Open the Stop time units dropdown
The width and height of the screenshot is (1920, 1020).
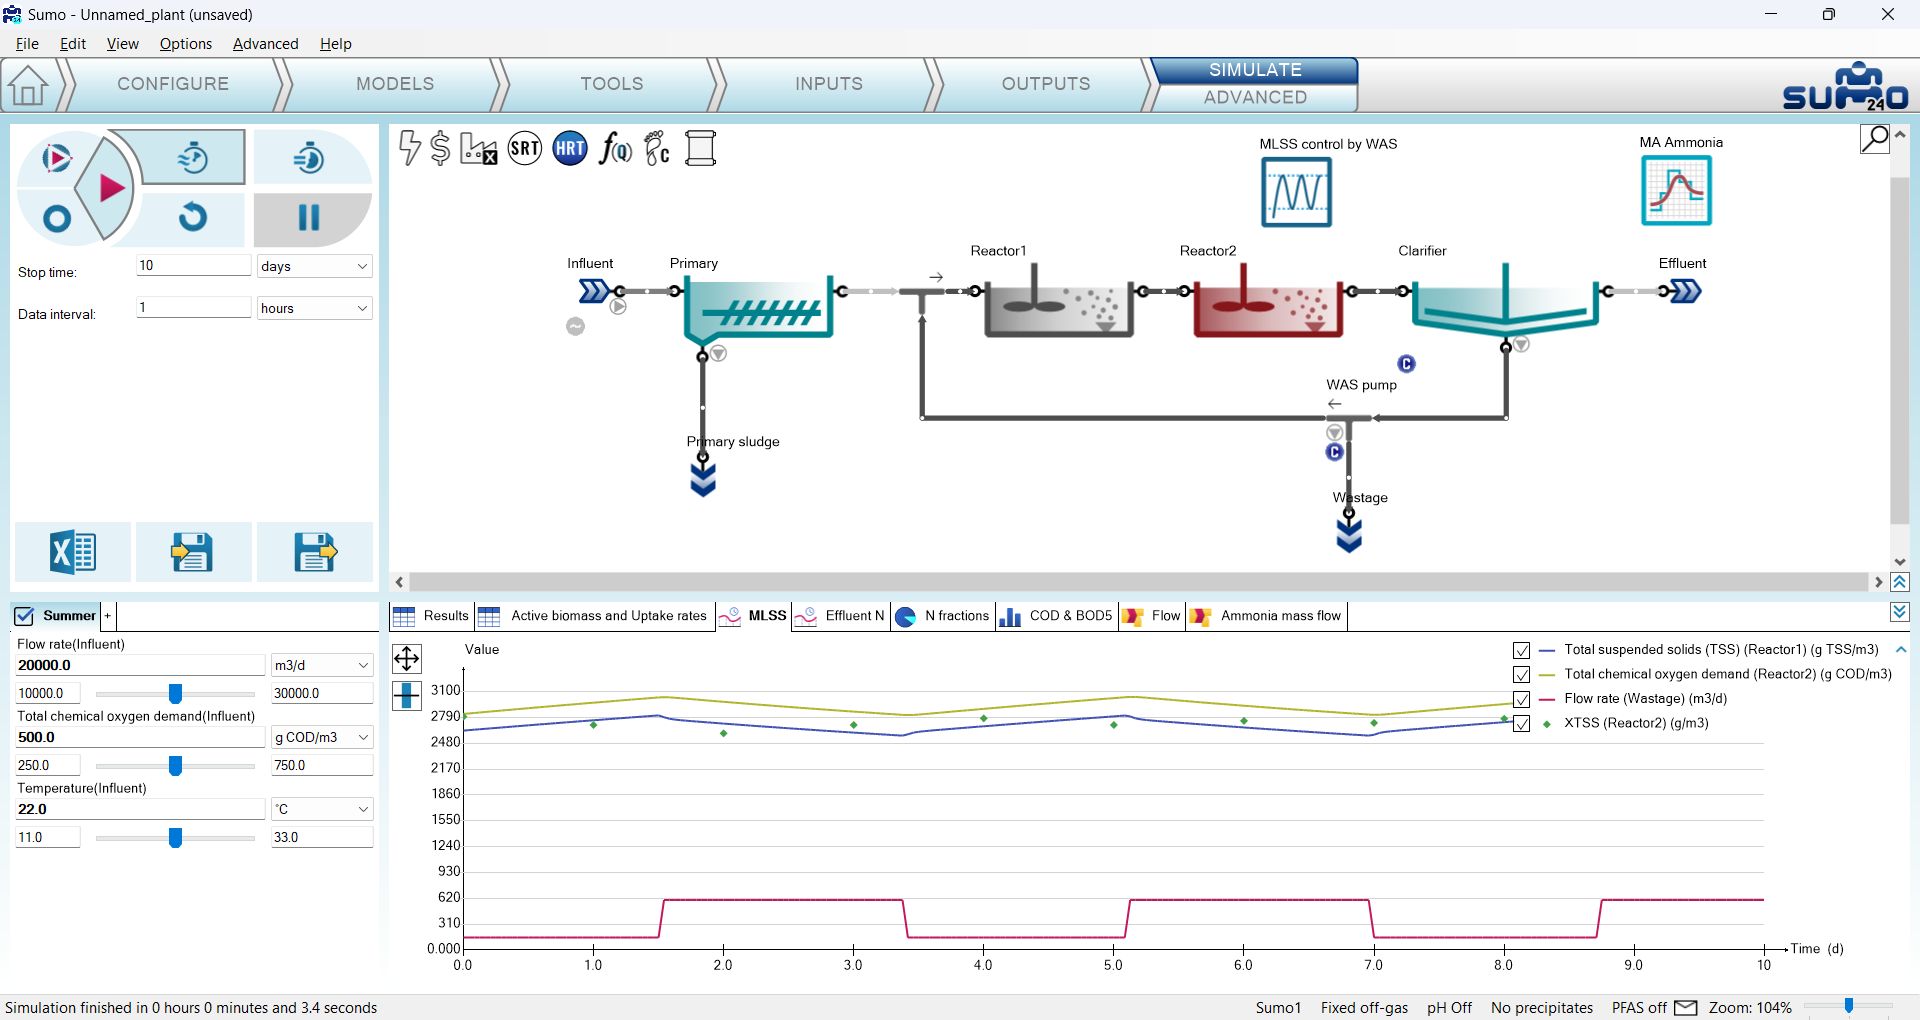[314, 266]
